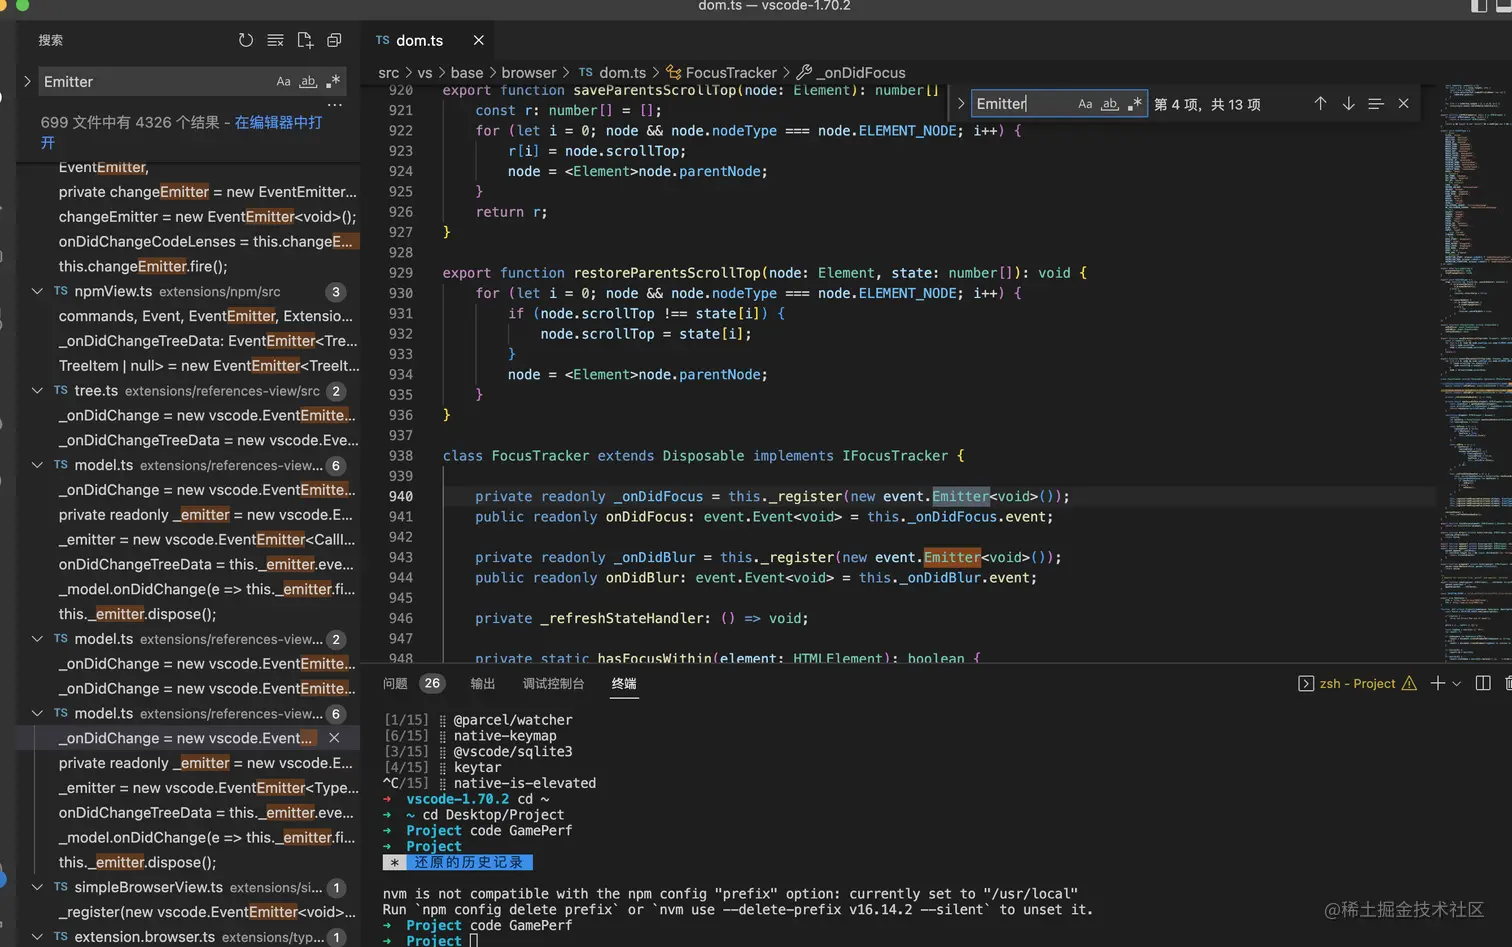The height and width of the screenshot is (947, 1512).
Task: Toggle match case in find widget
Action: [x=1086, y=103]
